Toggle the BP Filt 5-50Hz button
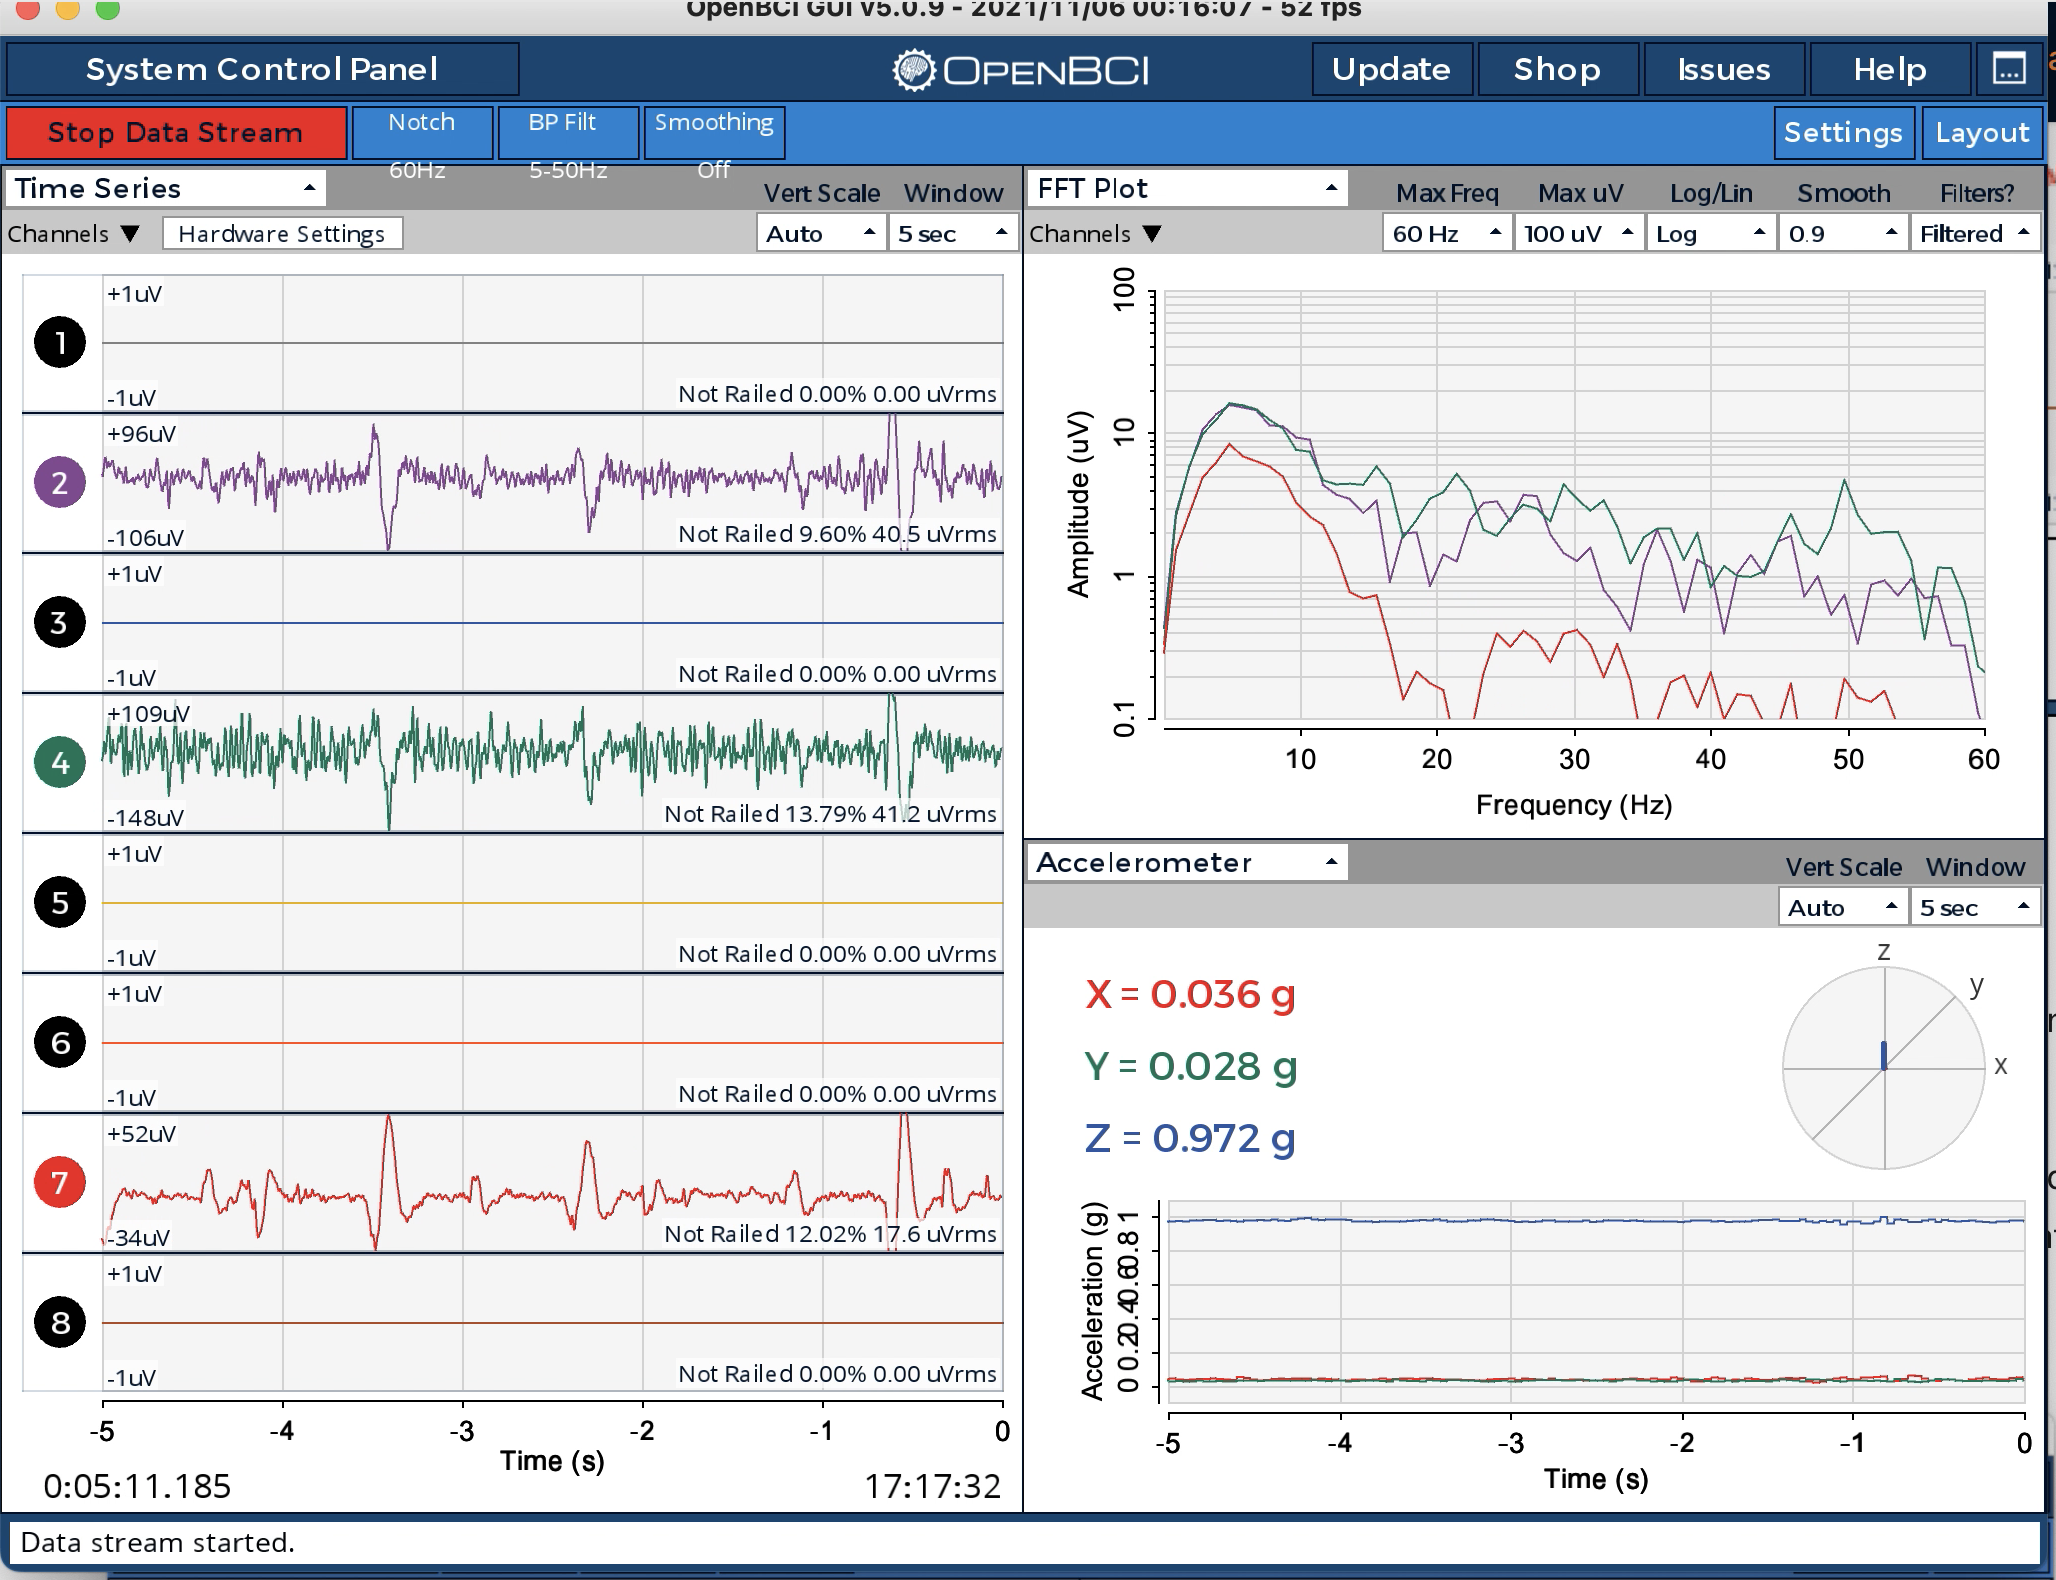The height and width of the screenshot is (1580, 2056). click(568, 133)
